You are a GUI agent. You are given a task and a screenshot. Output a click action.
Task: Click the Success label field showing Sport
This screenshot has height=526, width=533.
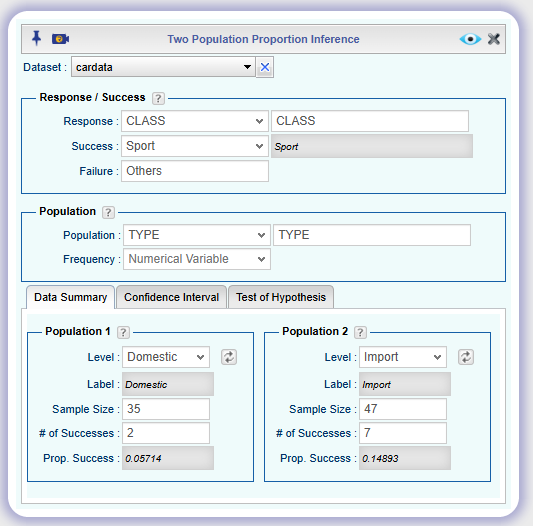click(x=372, y=146)
